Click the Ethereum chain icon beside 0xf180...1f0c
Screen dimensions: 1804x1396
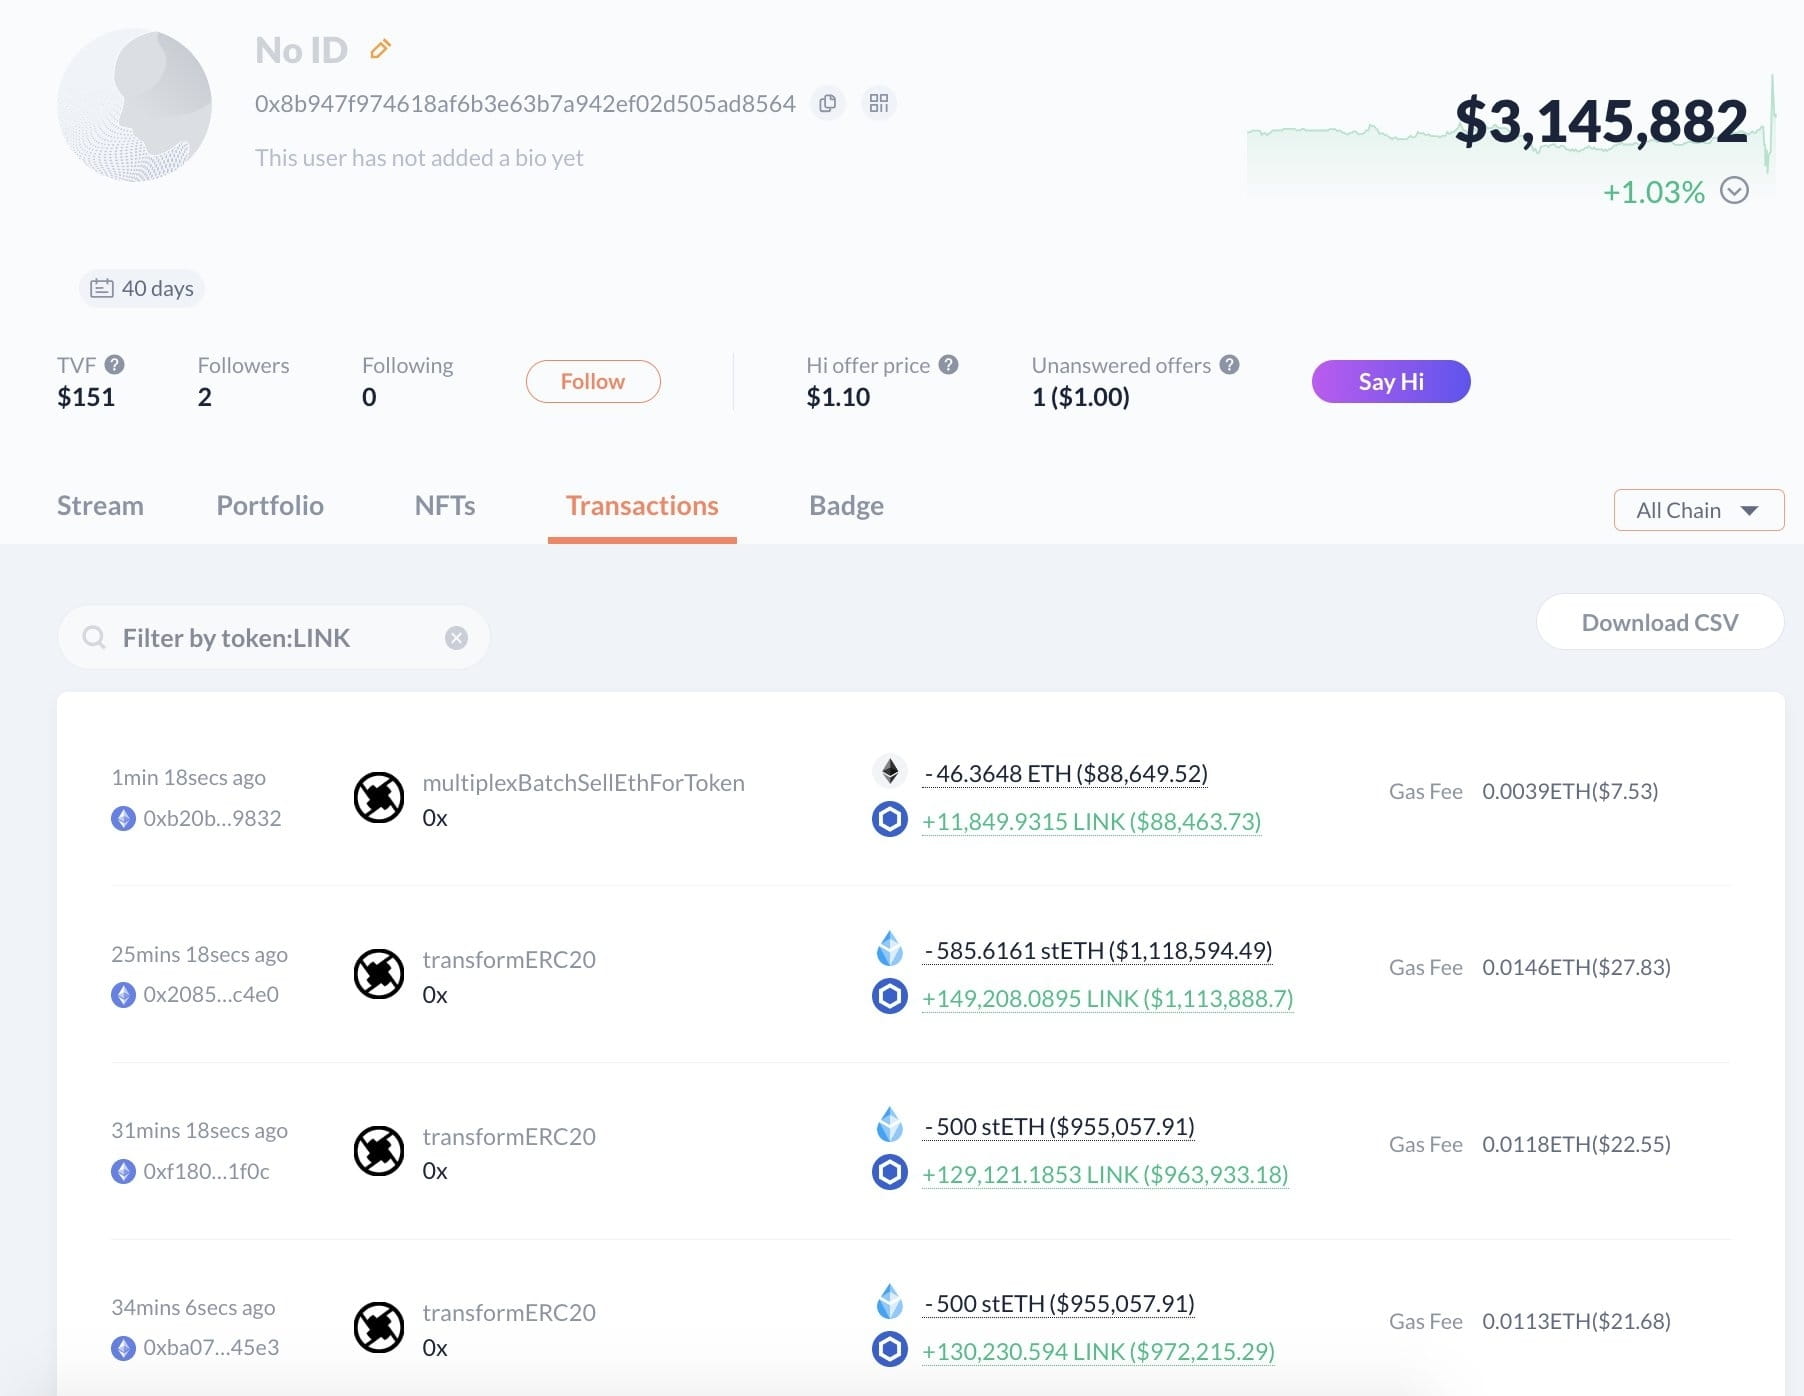pos(123,1171)
